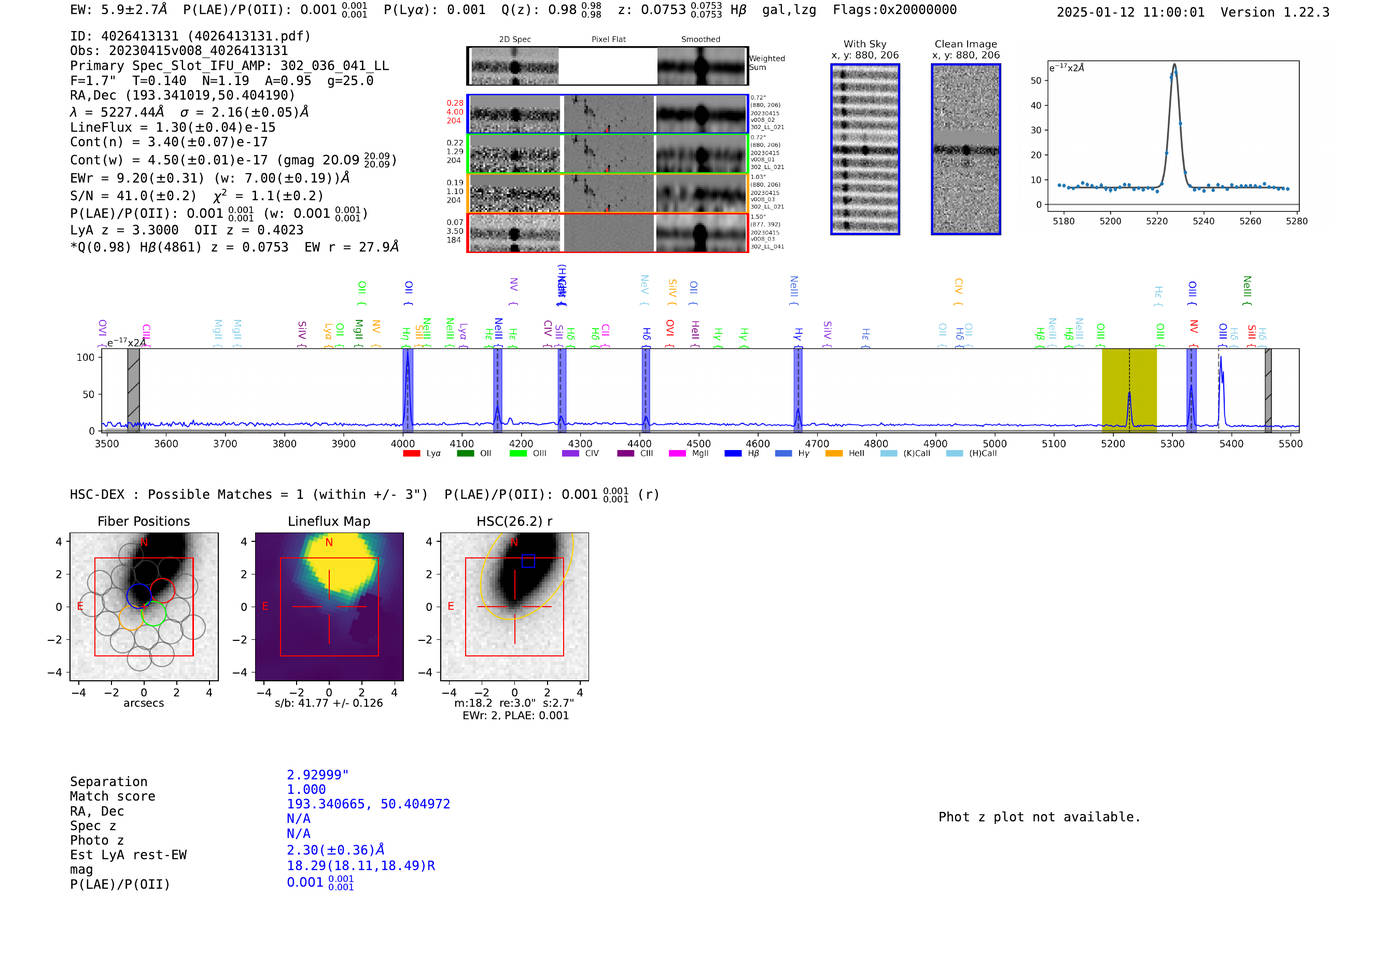1400x953 pixels.
Task: Click the 2025-01-12 11:00:01 timestamp
Action: click(x=1131, y=12)
